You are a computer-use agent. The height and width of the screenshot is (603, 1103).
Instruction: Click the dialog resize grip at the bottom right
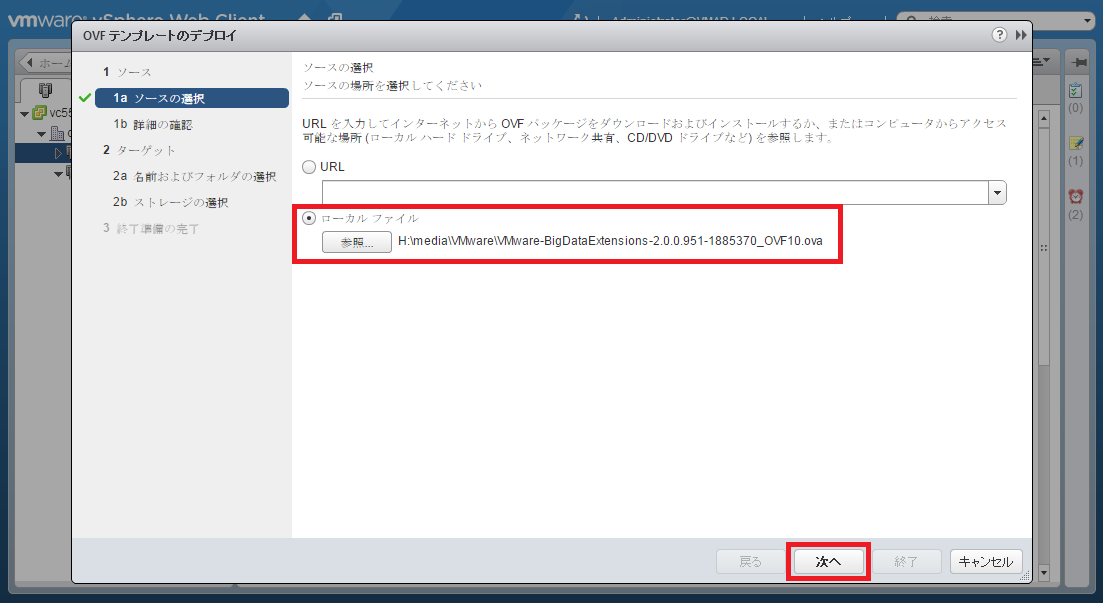pyautogui.click(x=1025, y=576)
